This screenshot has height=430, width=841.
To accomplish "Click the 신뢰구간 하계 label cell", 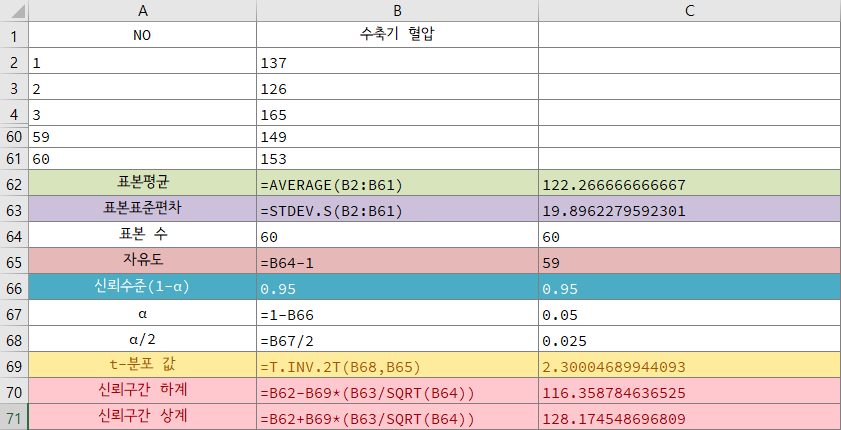I will (x=143, y=391).
